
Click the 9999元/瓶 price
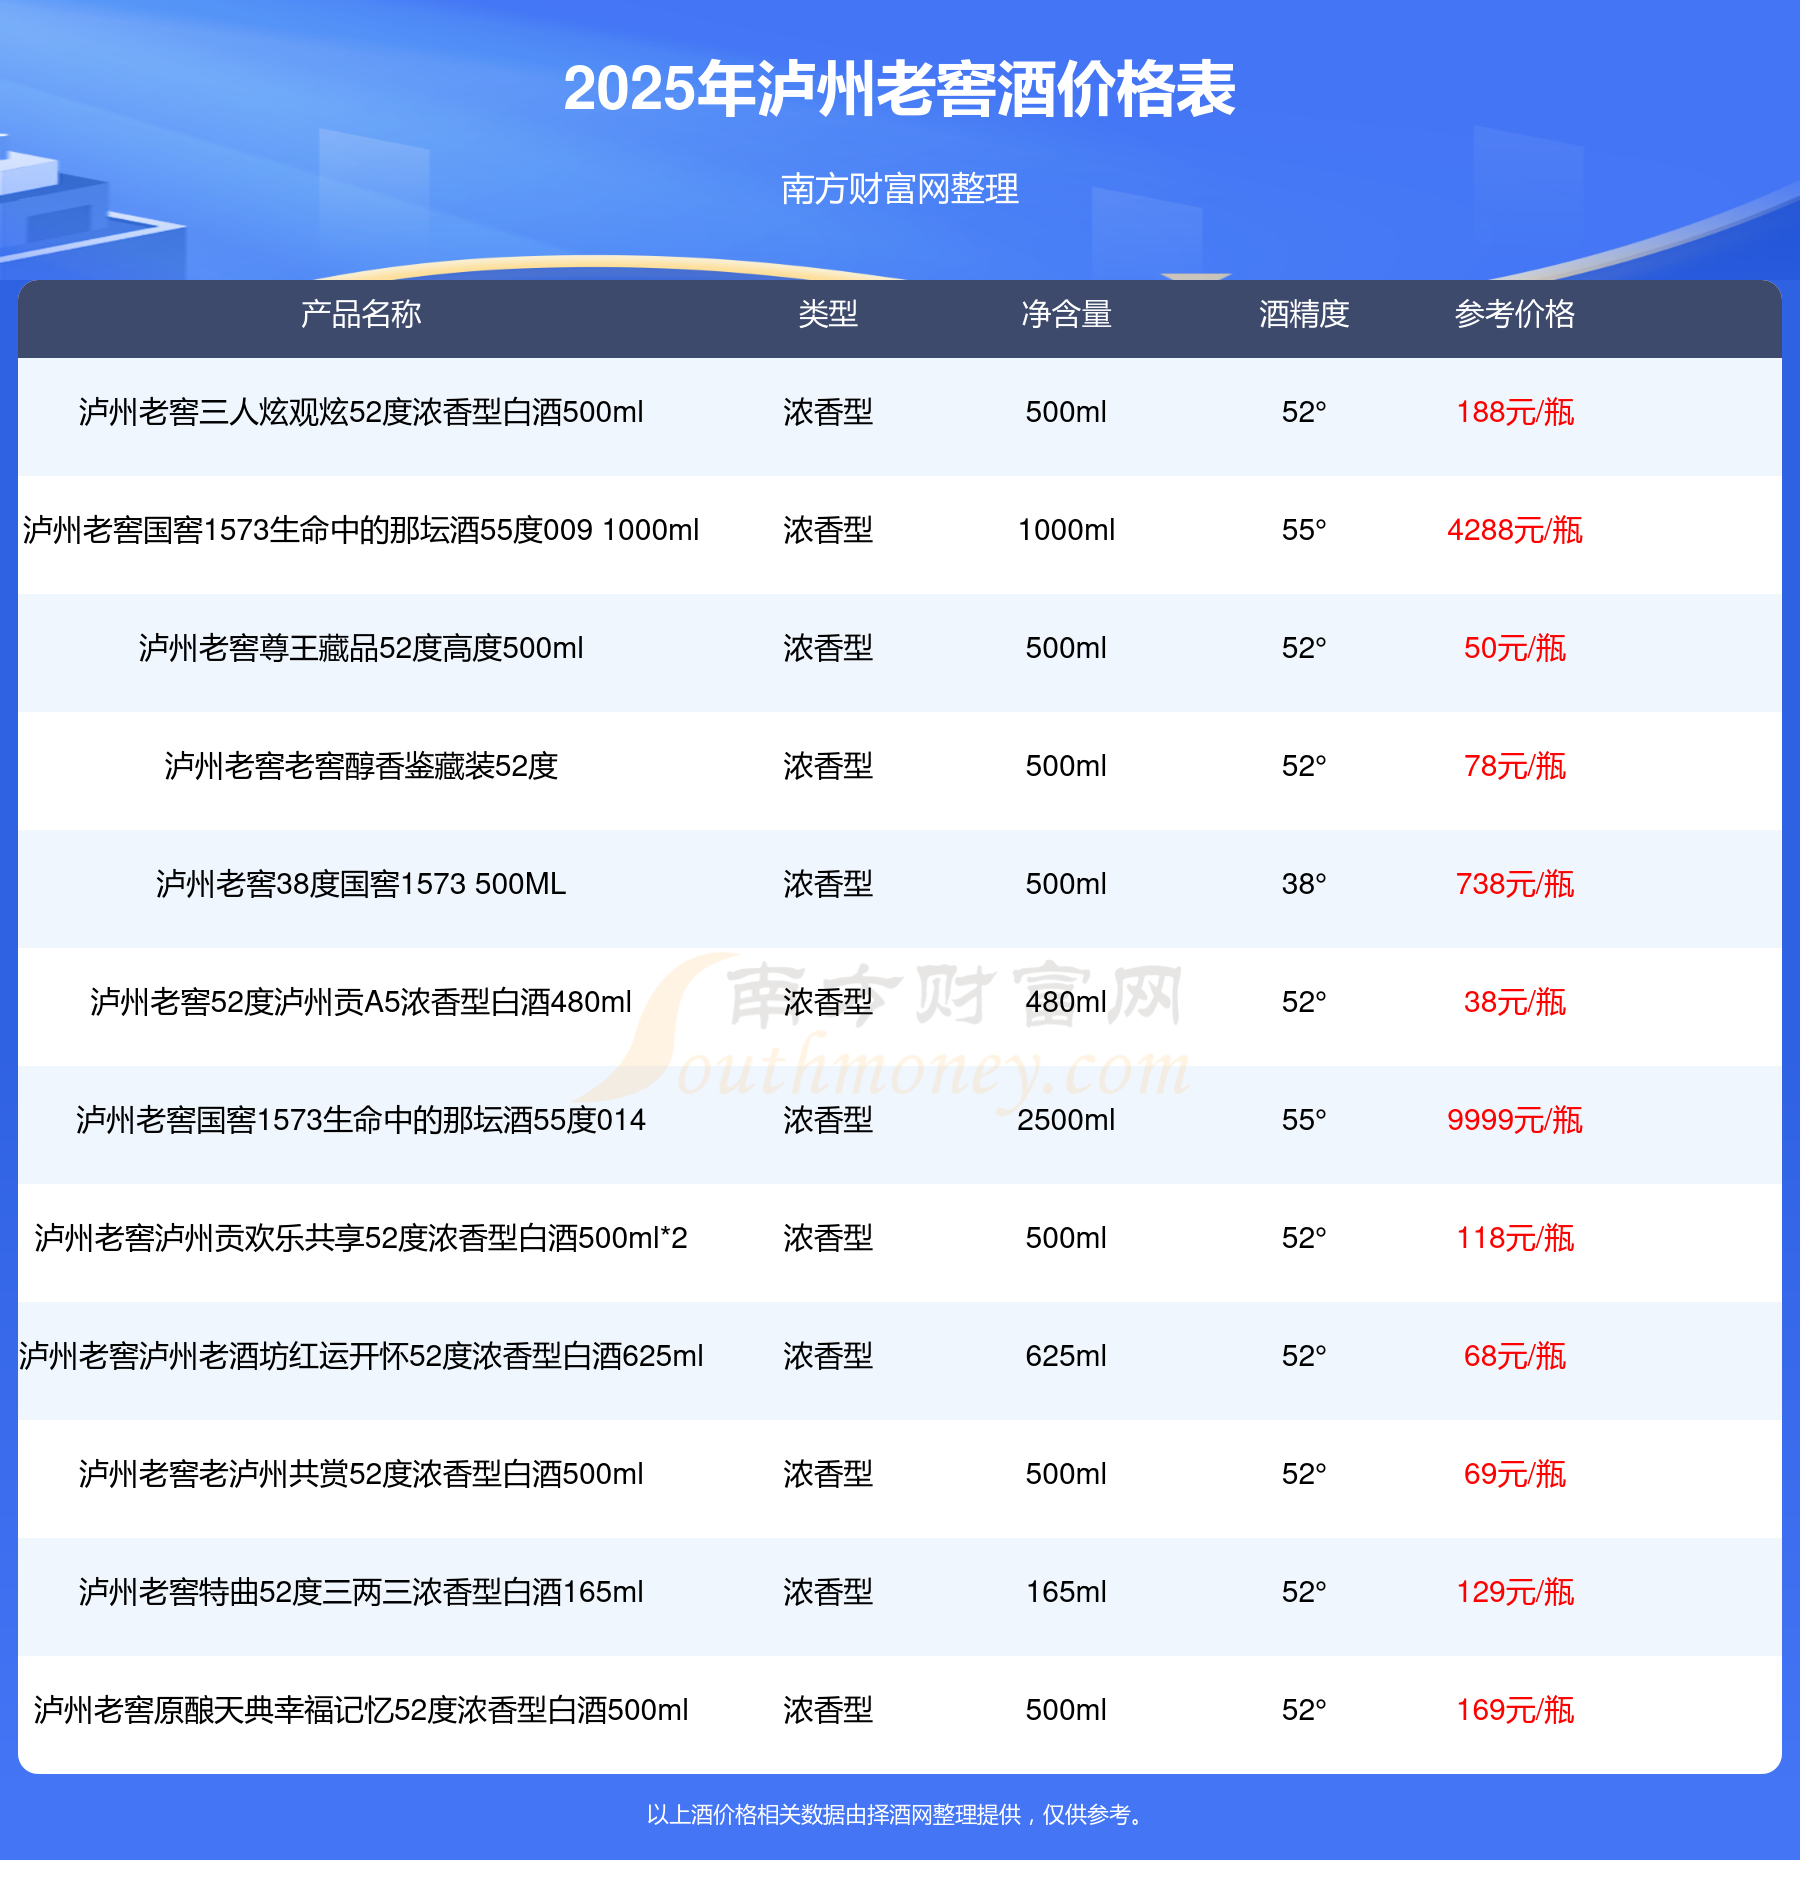(x=1515, y=1120)
